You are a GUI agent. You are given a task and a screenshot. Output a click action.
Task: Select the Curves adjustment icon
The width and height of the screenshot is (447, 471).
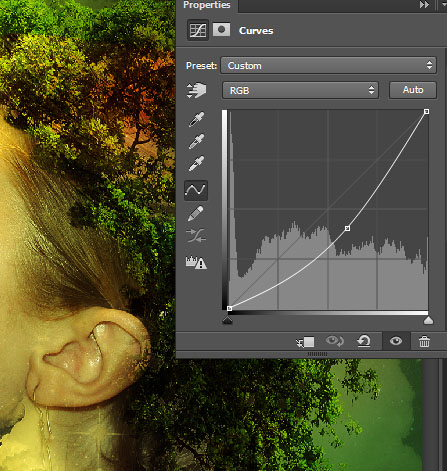pos(198,30)
